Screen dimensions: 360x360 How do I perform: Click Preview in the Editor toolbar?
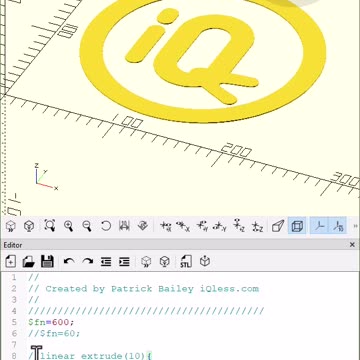146,262
